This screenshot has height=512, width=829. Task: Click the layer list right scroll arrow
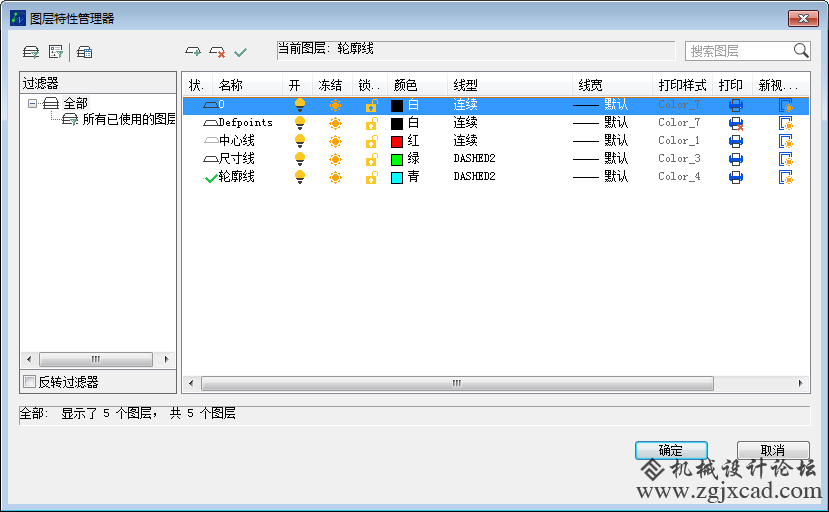click(x=800, y=383)
